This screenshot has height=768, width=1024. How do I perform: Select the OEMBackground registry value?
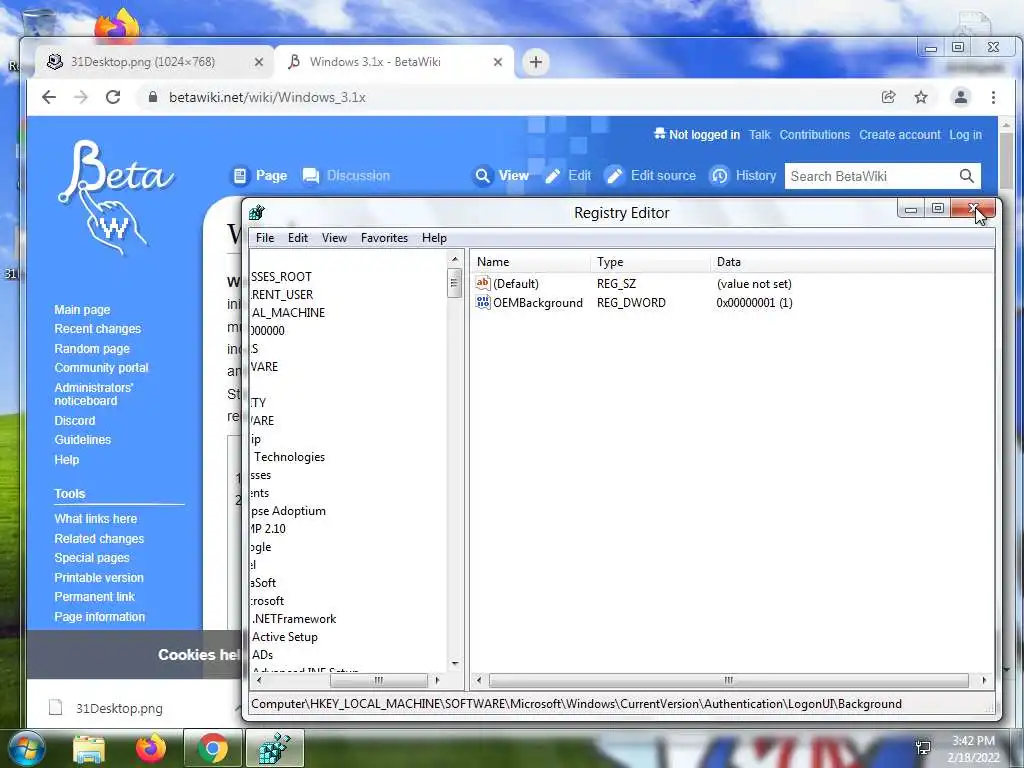coord(537,302)
